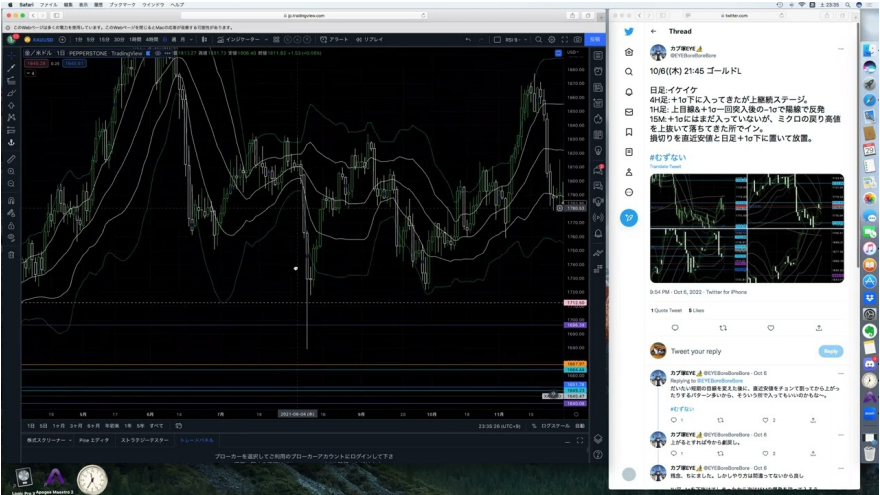Open Twitter Notifications bell
The image size is (880, 495).
(x=628, y=92)
